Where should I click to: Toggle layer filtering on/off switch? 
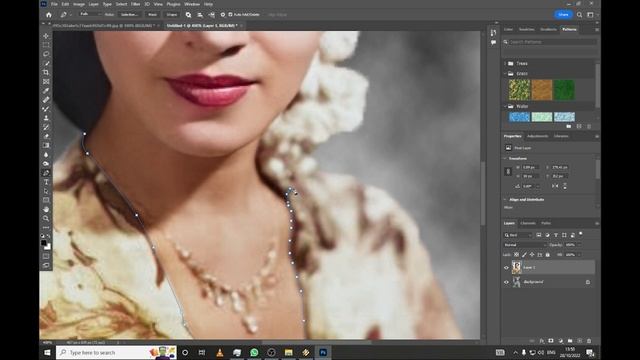[x=580, y=234]
